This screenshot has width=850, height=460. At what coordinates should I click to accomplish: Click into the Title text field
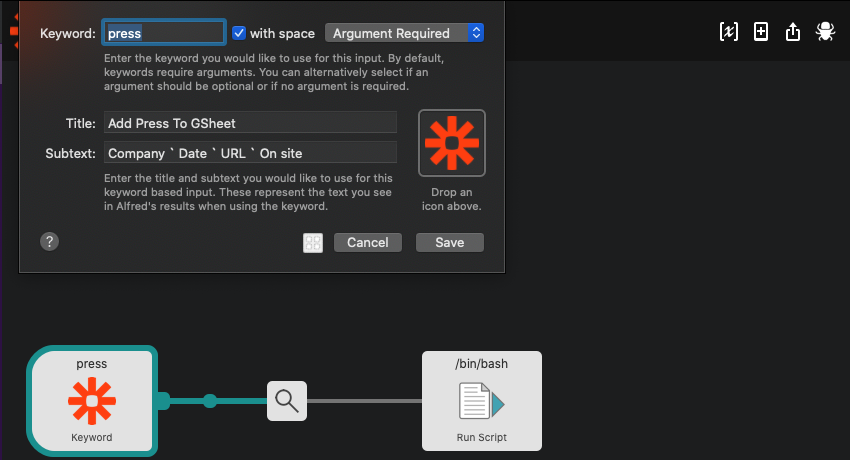click(250, 122)
